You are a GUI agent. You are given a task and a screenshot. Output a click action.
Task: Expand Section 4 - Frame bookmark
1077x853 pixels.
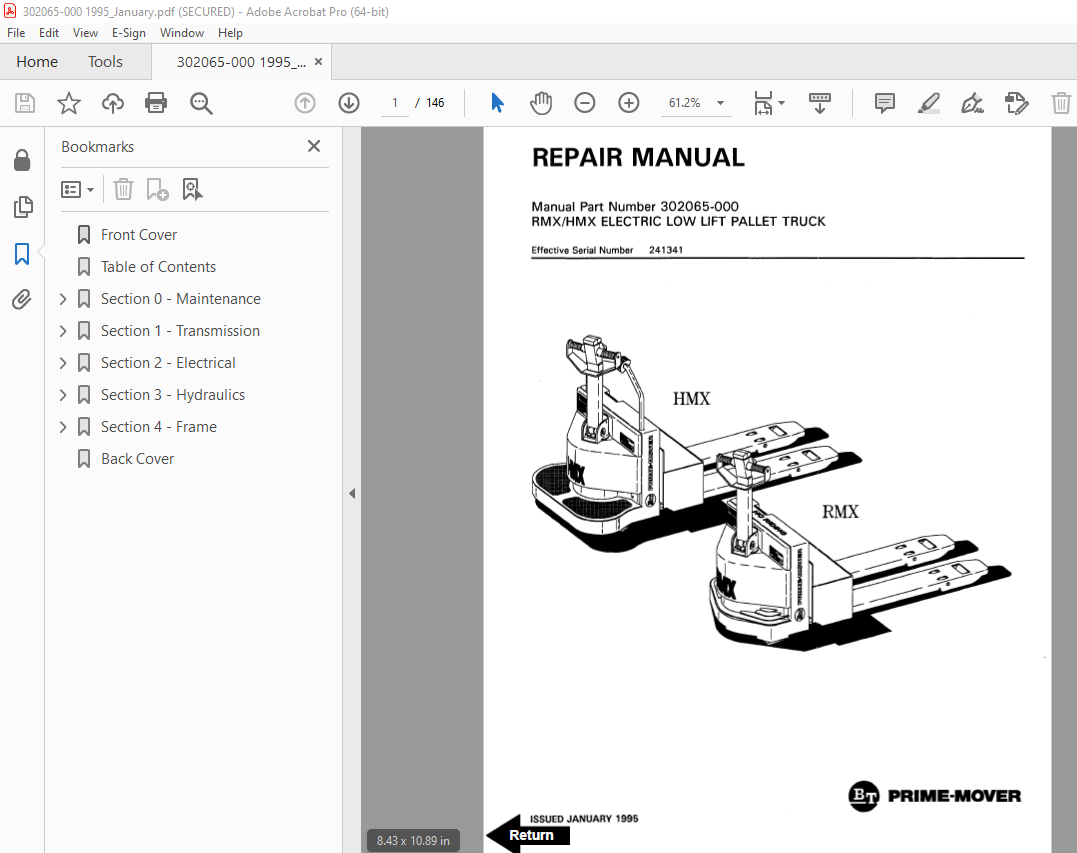pos(63,427)
